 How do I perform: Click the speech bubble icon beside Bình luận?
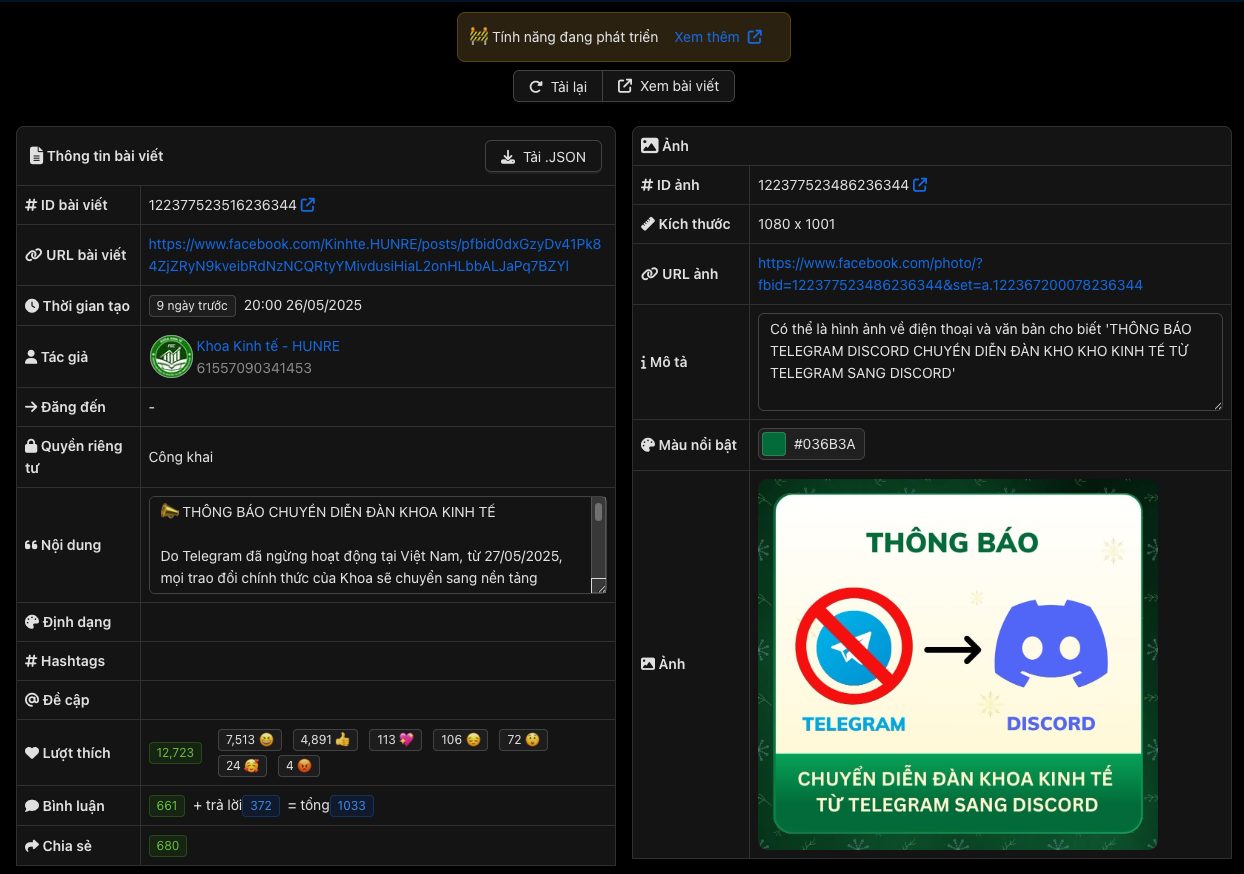coord(32,806)
